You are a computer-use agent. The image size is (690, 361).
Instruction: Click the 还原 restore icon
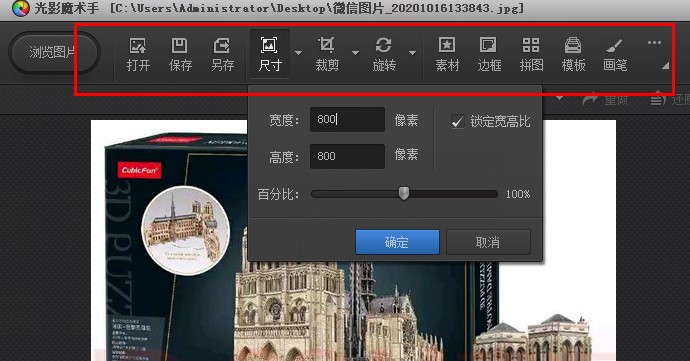pos(658,99)
